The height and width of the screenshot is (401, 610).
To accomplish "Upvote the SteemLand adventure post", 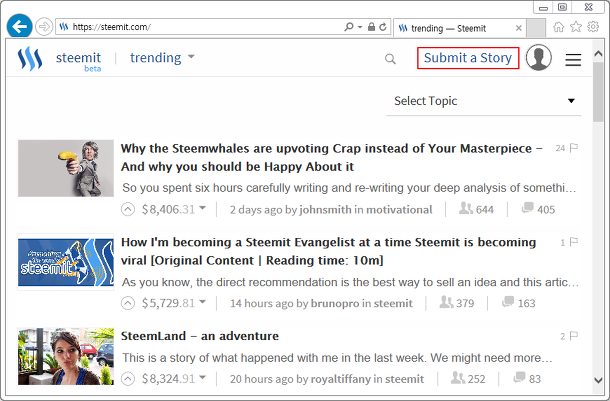I will click(x=127, y=379).
